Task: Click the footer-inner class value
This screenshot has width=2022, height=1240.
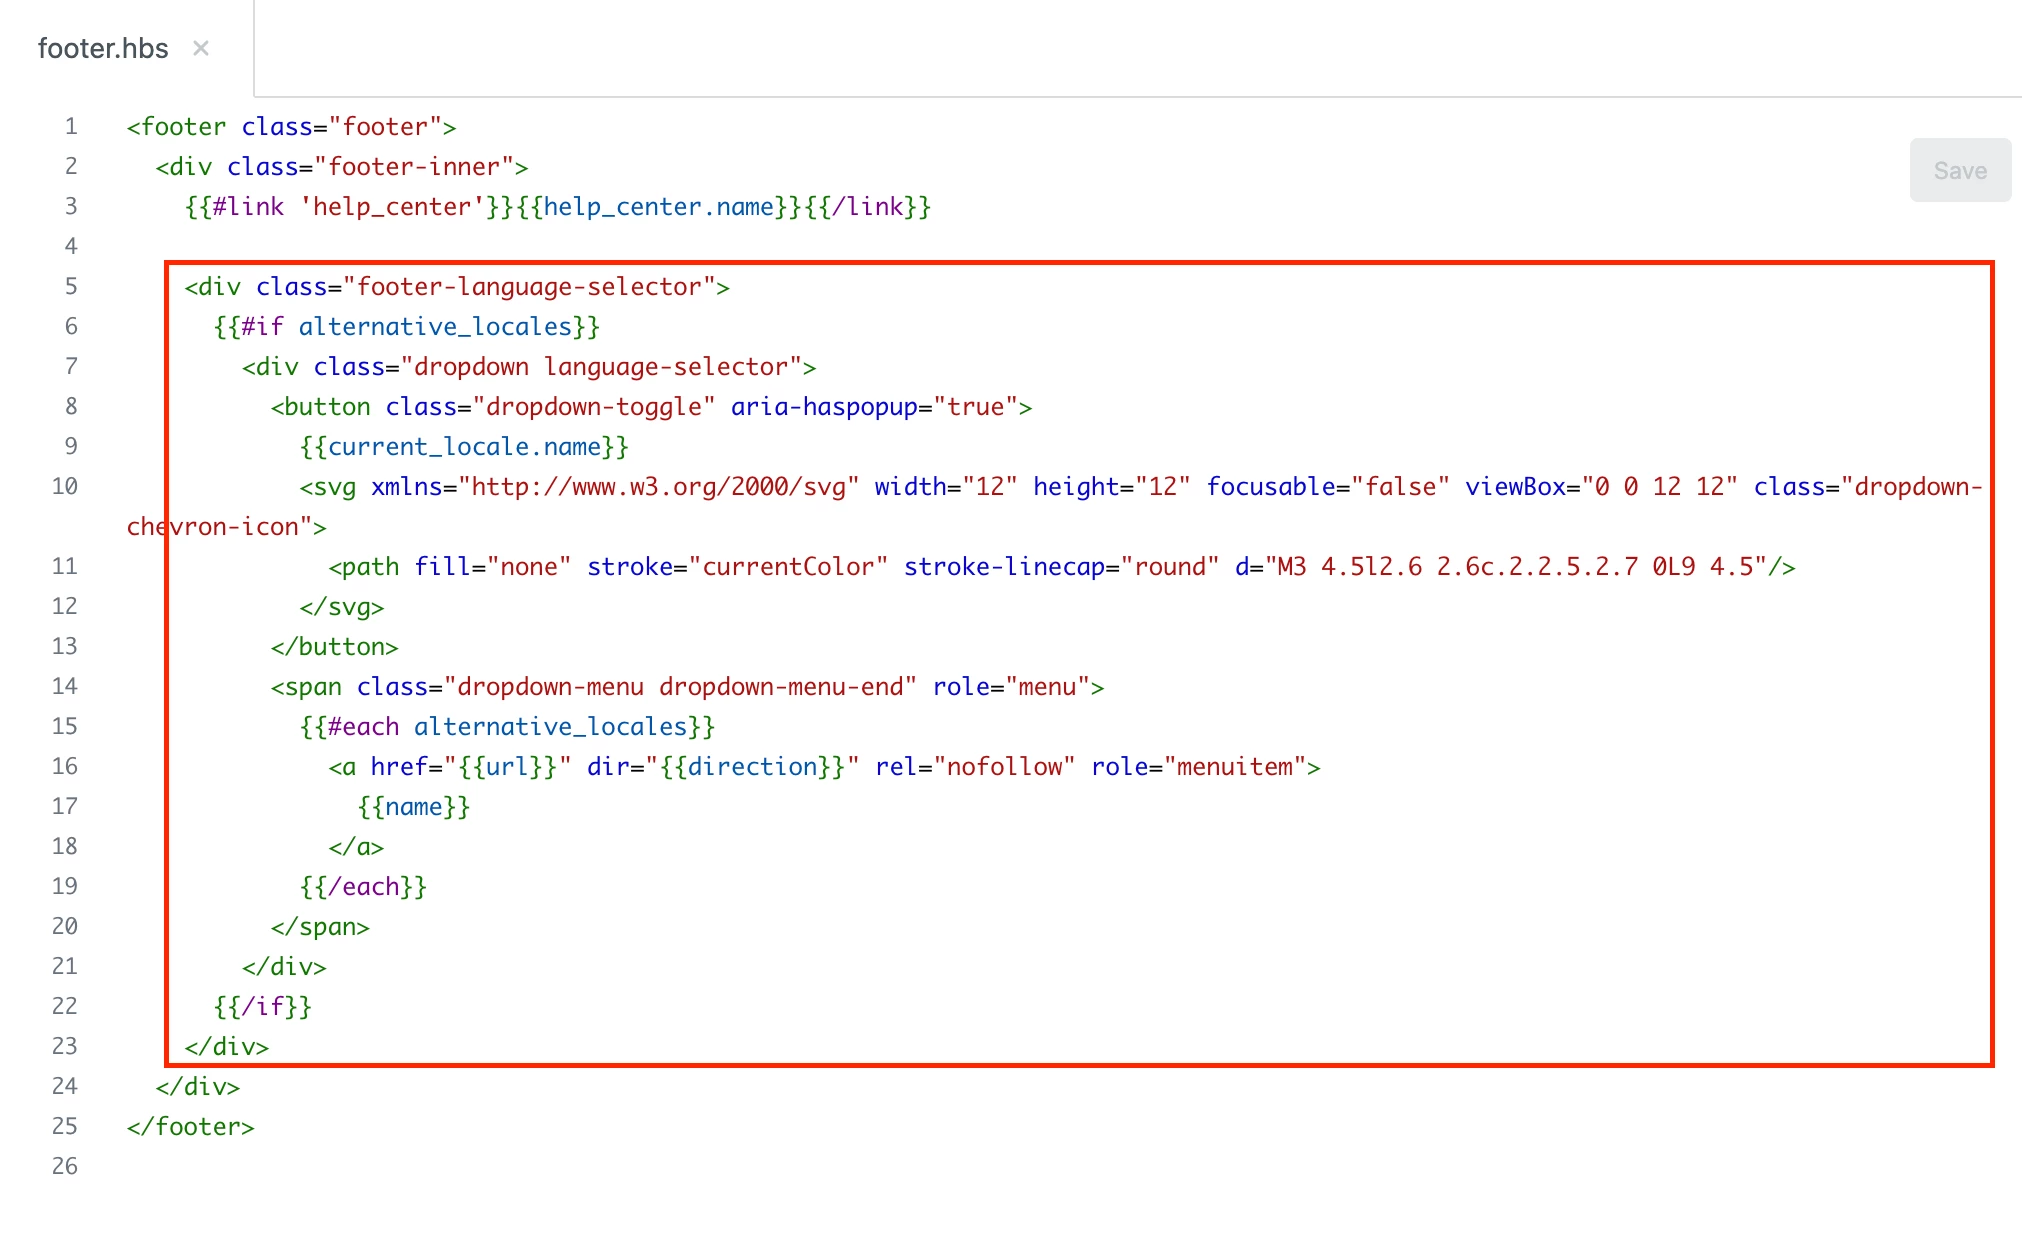Action: point(414,167)
